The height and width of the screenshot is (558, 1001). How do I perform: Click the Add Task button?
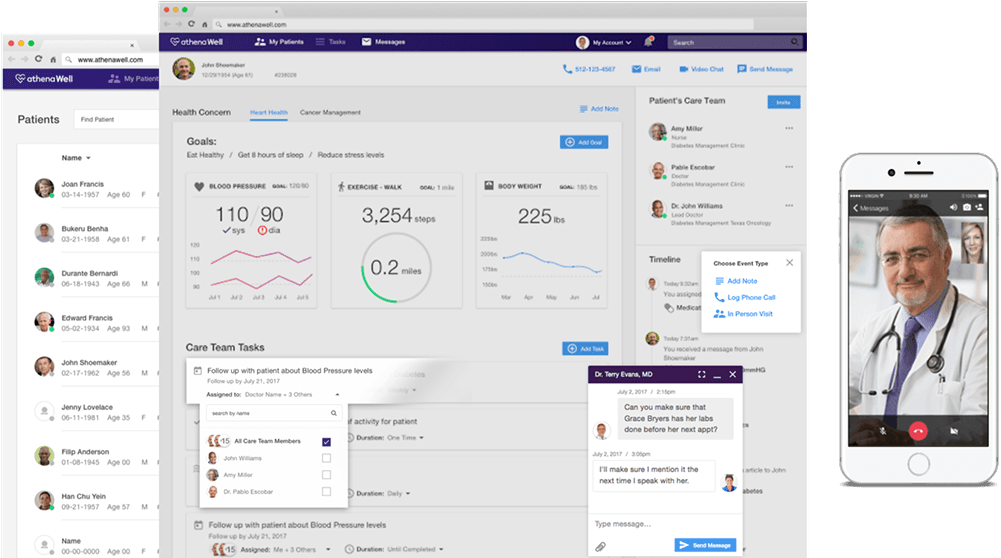[585, 349]
